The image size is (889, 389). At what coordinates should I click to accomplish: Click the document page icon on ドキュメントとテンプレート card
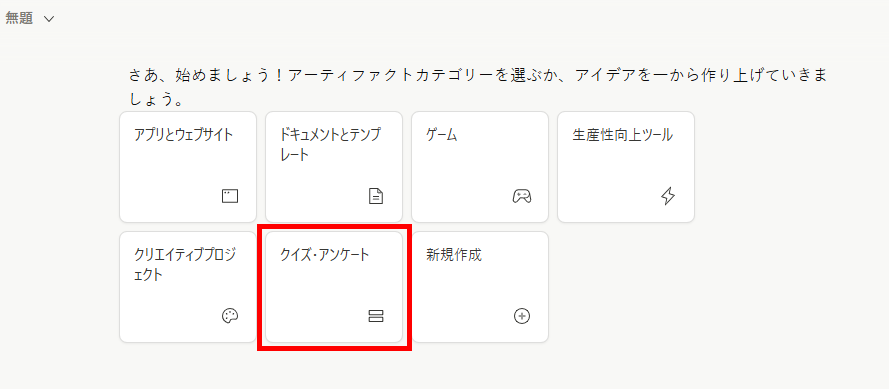(x=376, y=196)
